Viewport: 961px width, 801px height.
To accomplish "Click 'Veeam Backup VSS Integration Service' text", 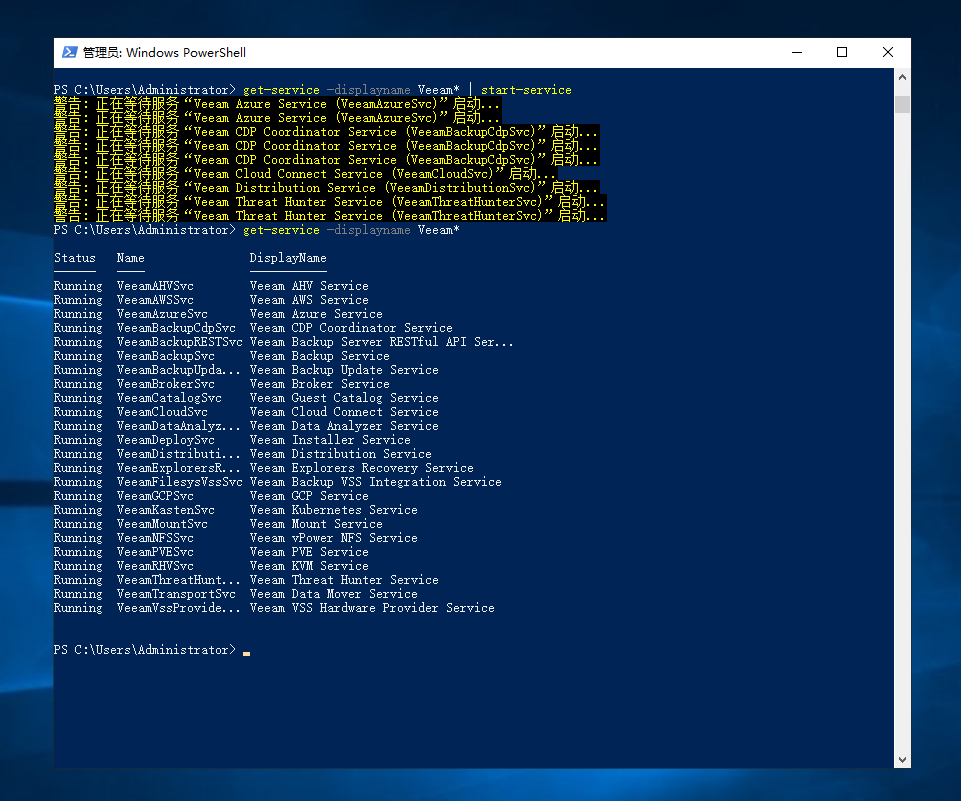I will (x=376, y=482).
